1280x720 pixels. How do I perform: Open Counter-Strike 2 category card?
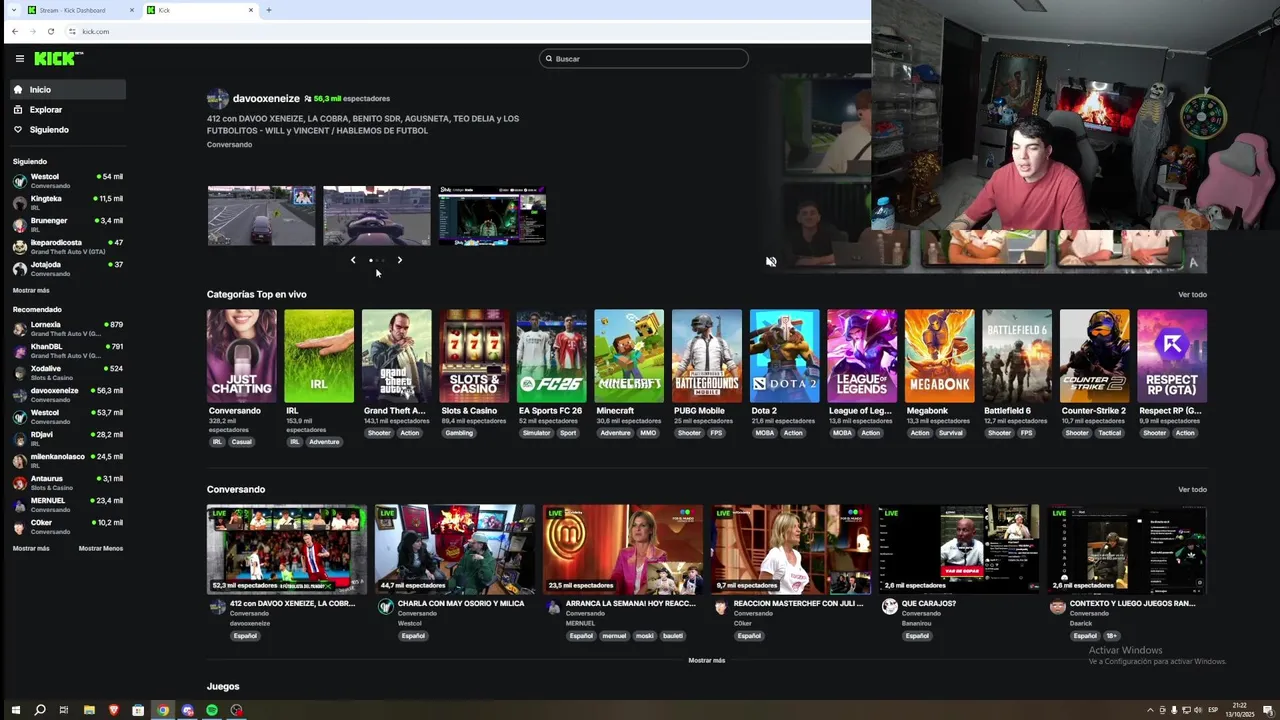click(x=1094, y=356)
